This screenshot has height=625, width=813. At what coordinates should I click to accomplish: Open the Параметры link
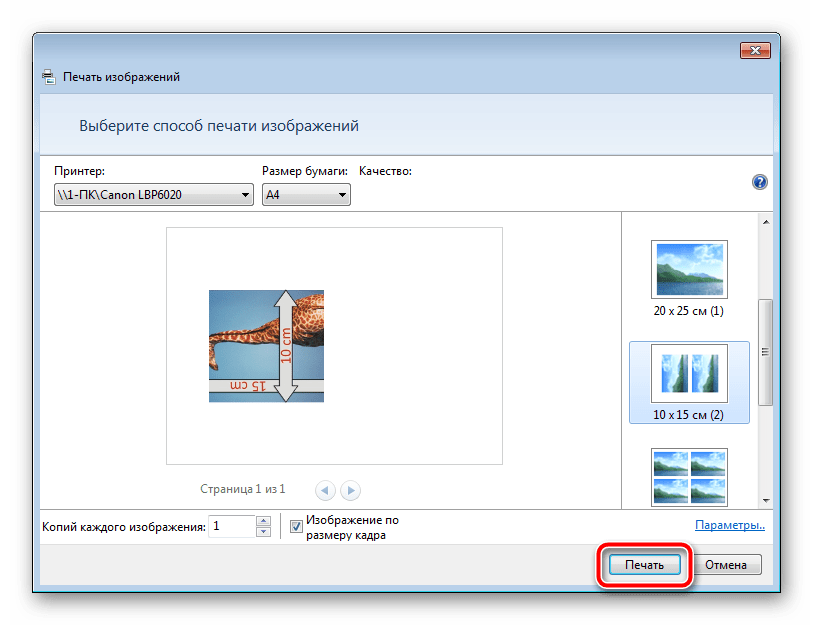730,524
